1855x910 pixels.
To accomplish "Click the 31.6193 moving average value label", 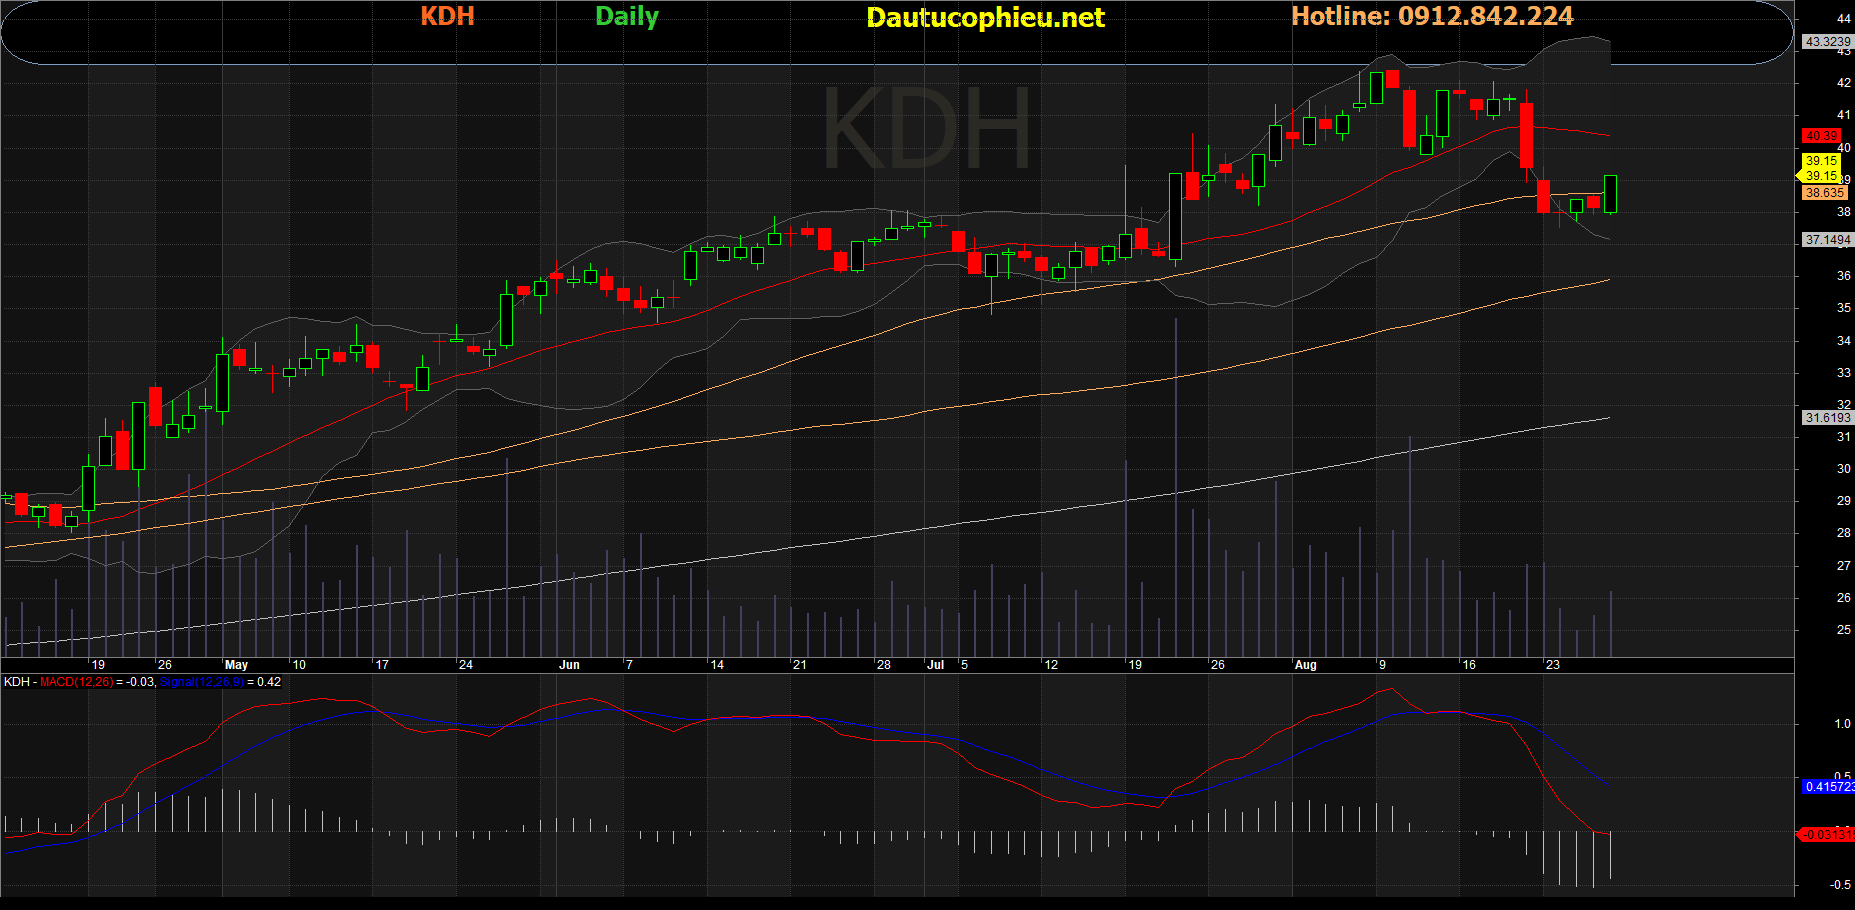I will point(1827,418).
